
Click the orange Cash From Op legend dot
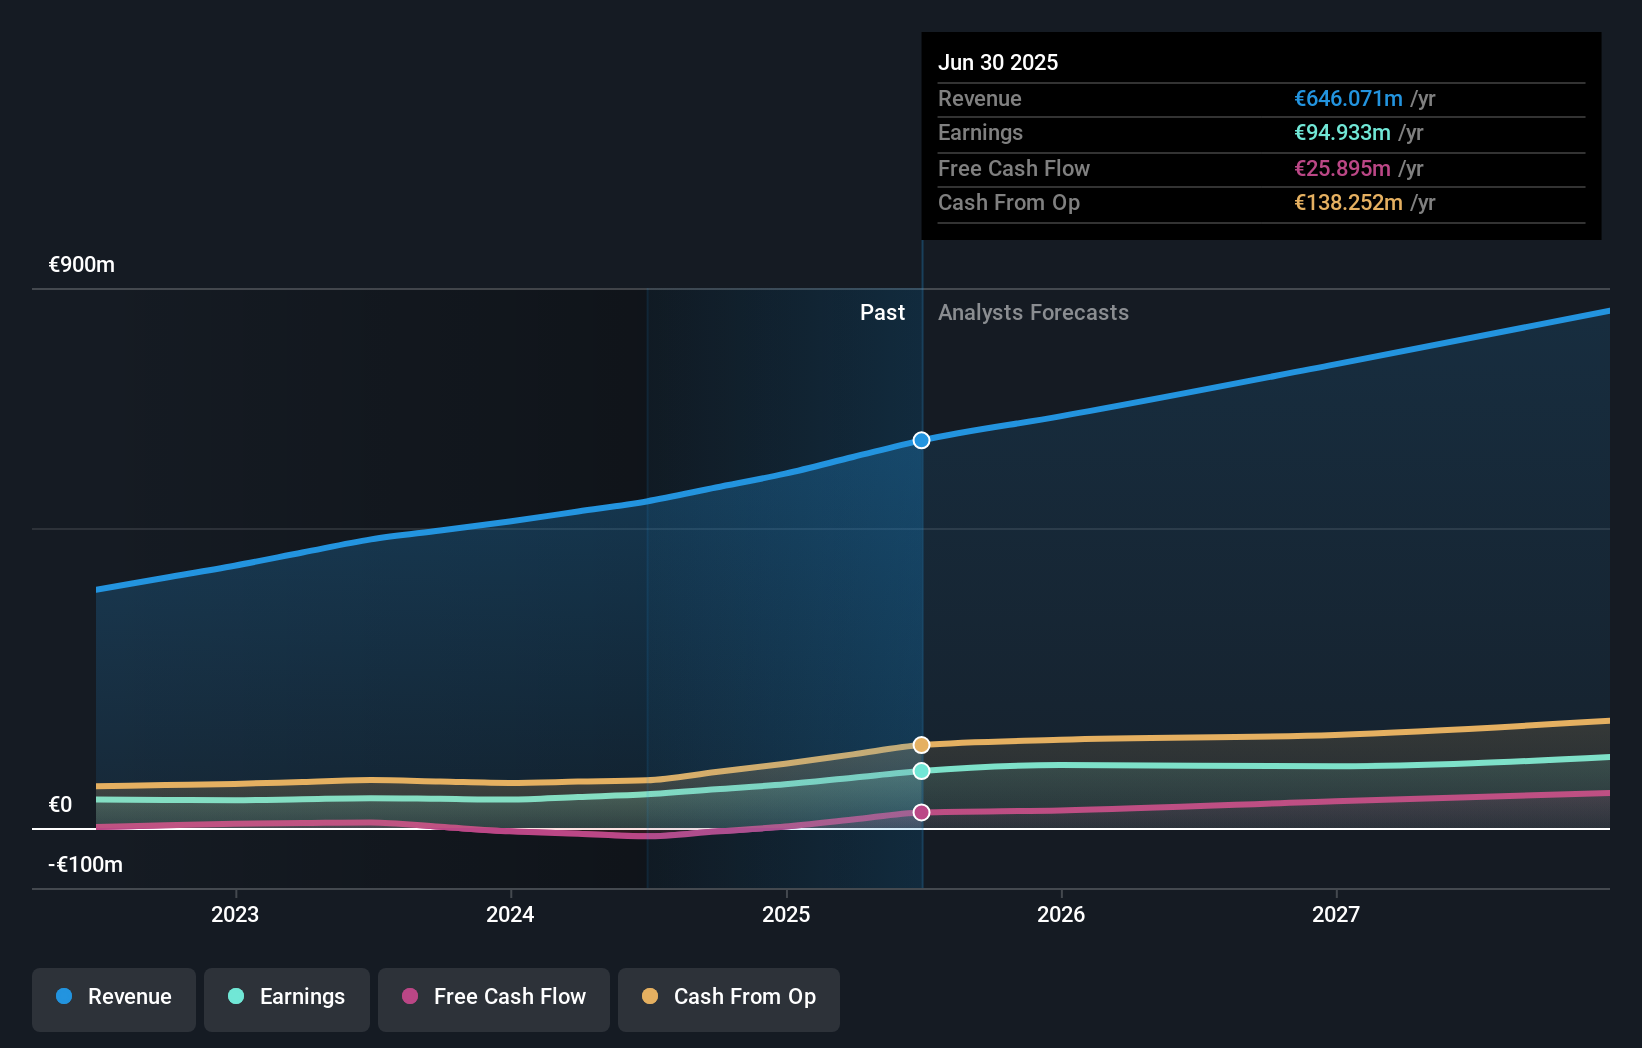650,997
